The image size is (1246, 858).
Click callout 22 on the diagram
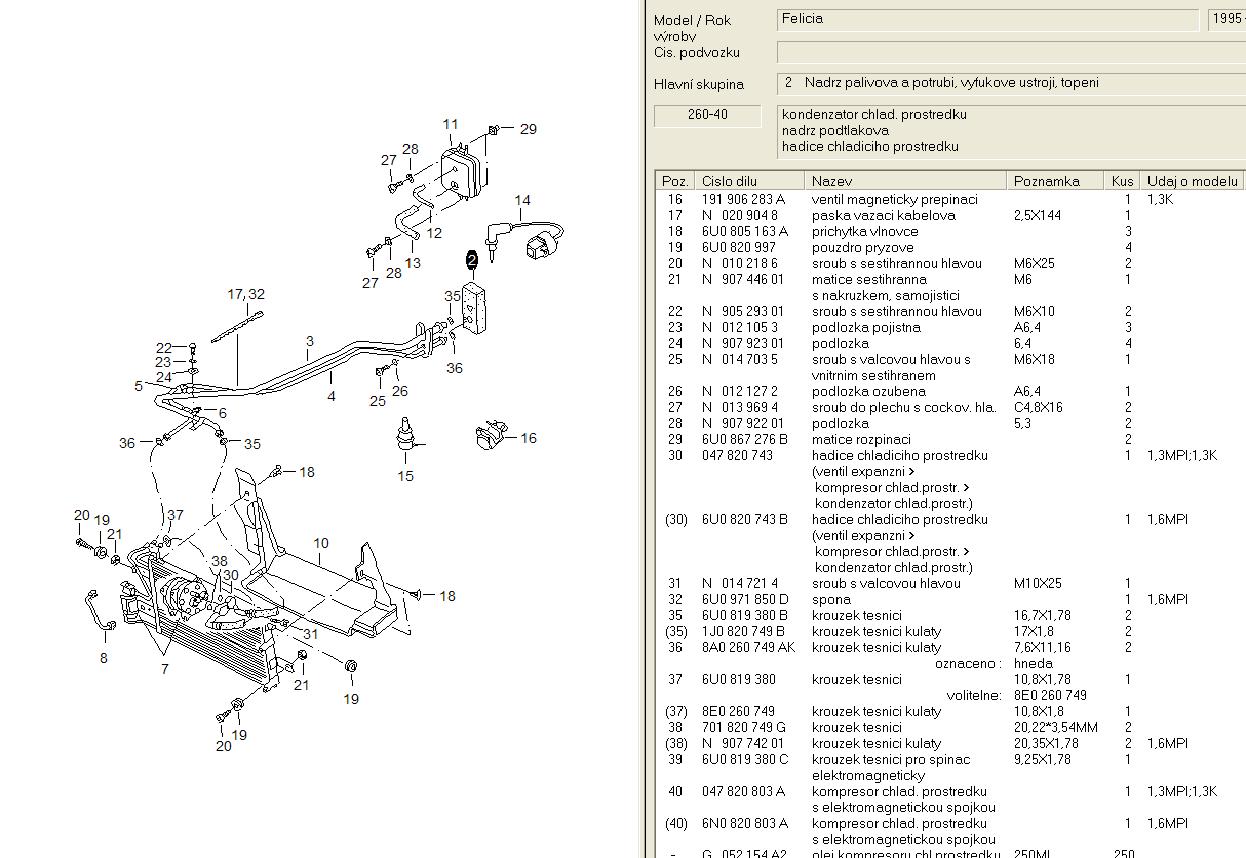point(163,347)
